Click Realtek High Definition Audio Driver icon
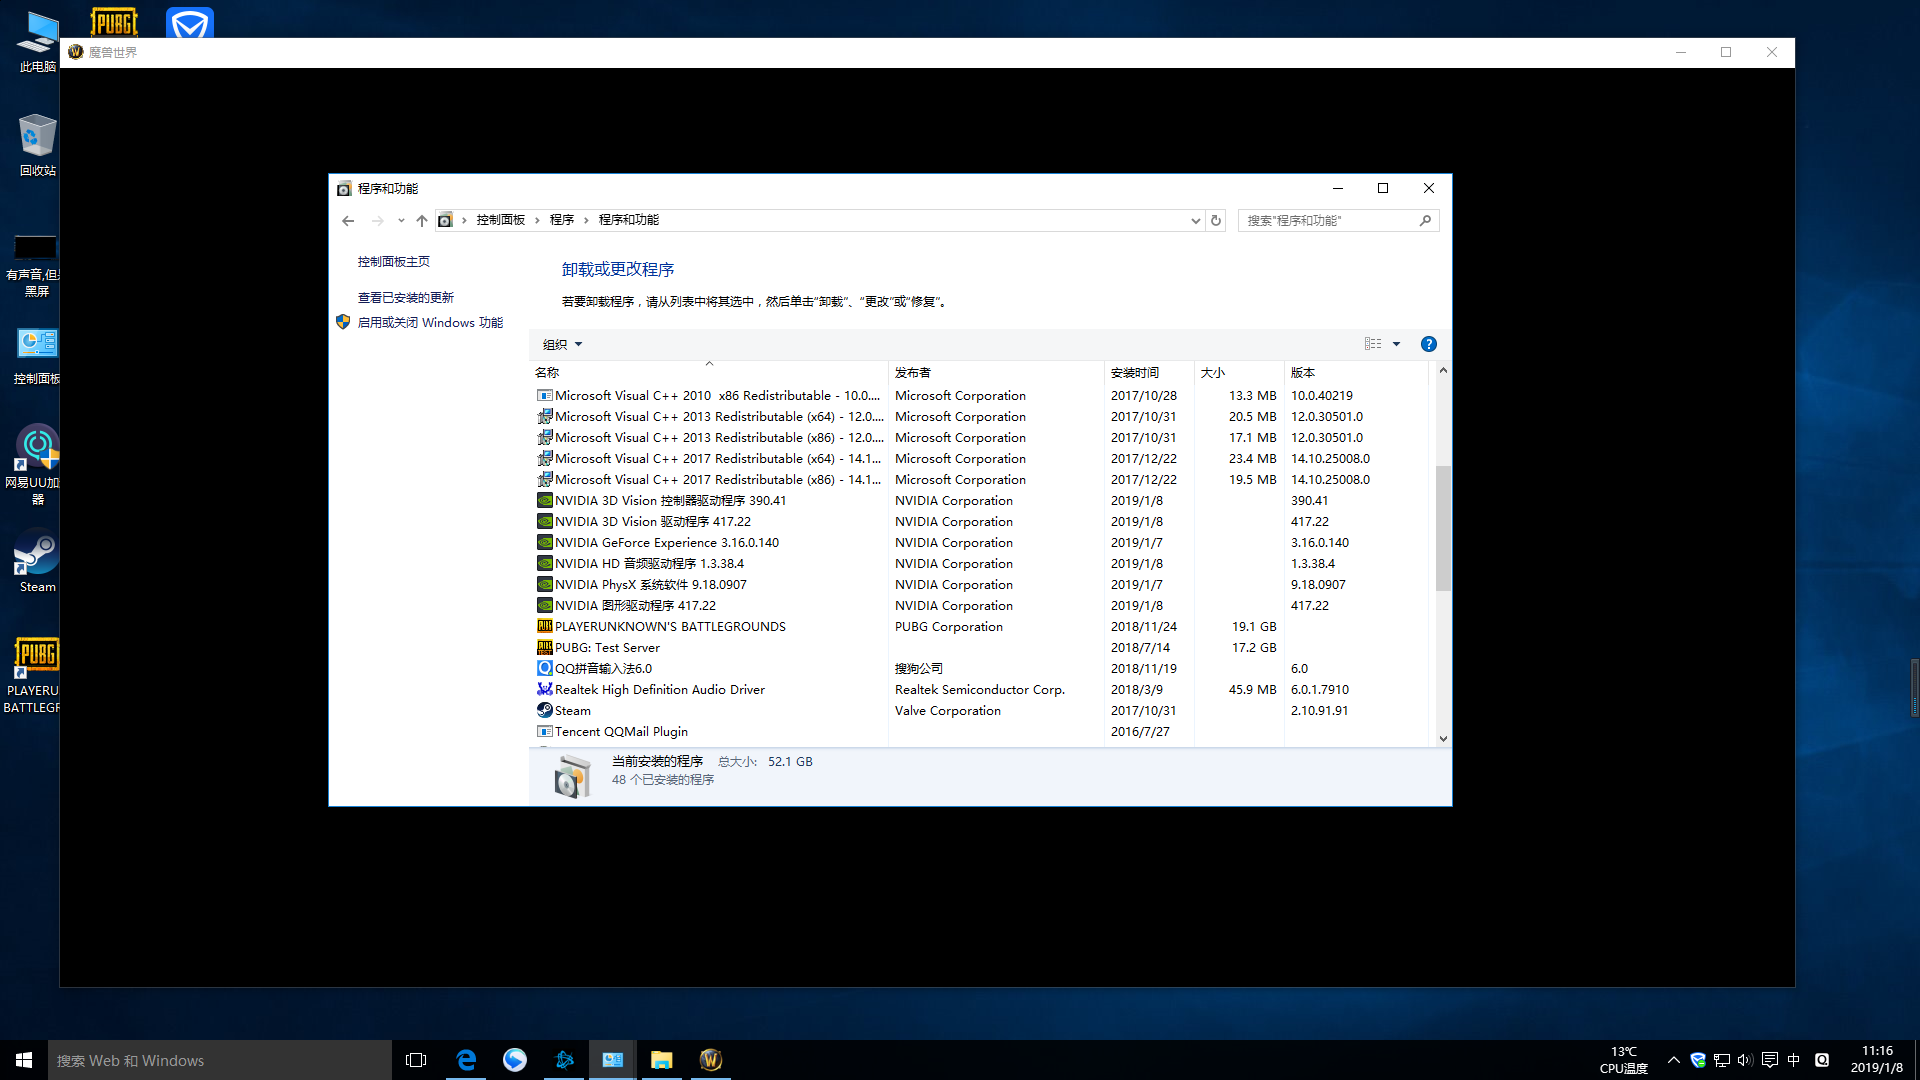Image resolution: width=1920 pixels, height=1080 pixels. pyautogui.click(x=545, y=689)
